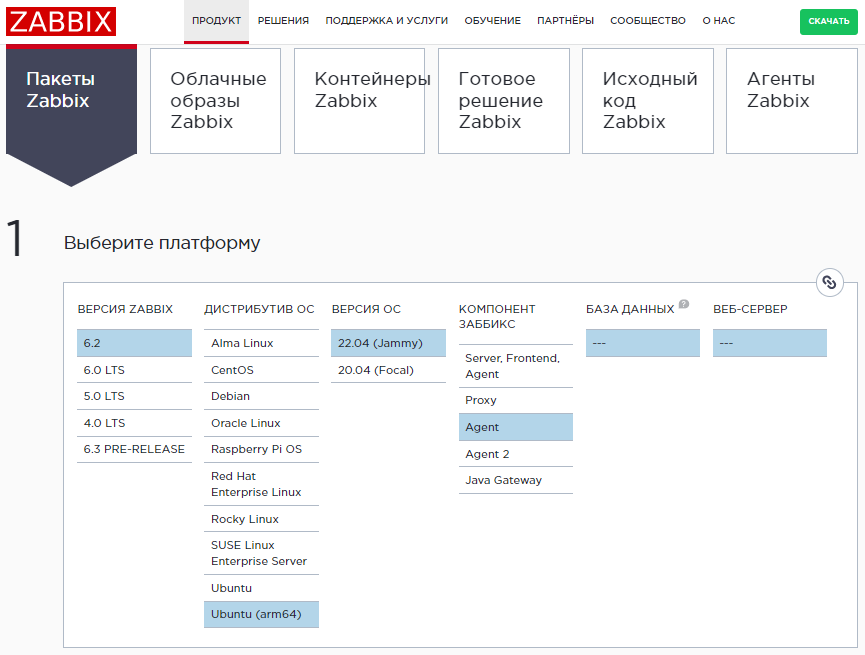Switch to Исходный код Zabbix tab
865x655 pixels.
click(x=648, y=101)
